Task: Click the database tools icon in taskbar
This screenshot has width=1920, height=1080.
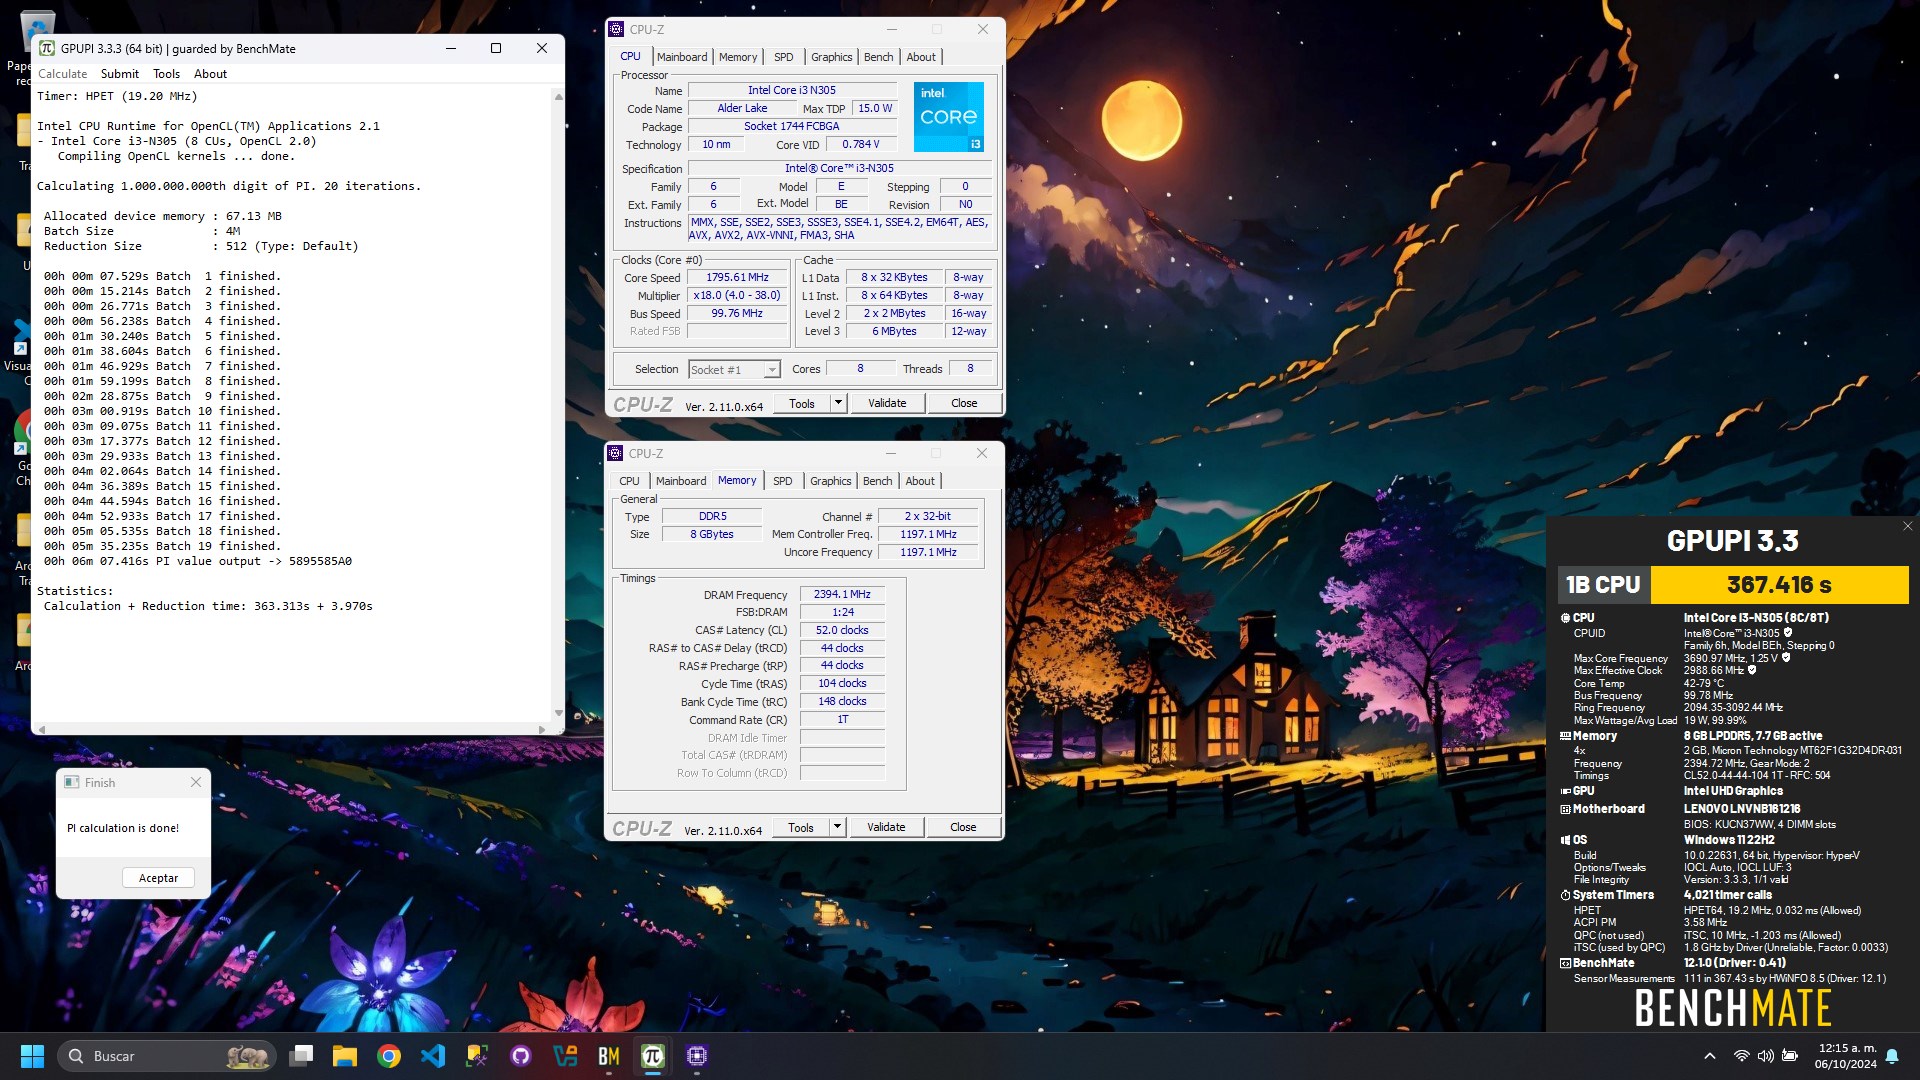Action: (477, 1056)
